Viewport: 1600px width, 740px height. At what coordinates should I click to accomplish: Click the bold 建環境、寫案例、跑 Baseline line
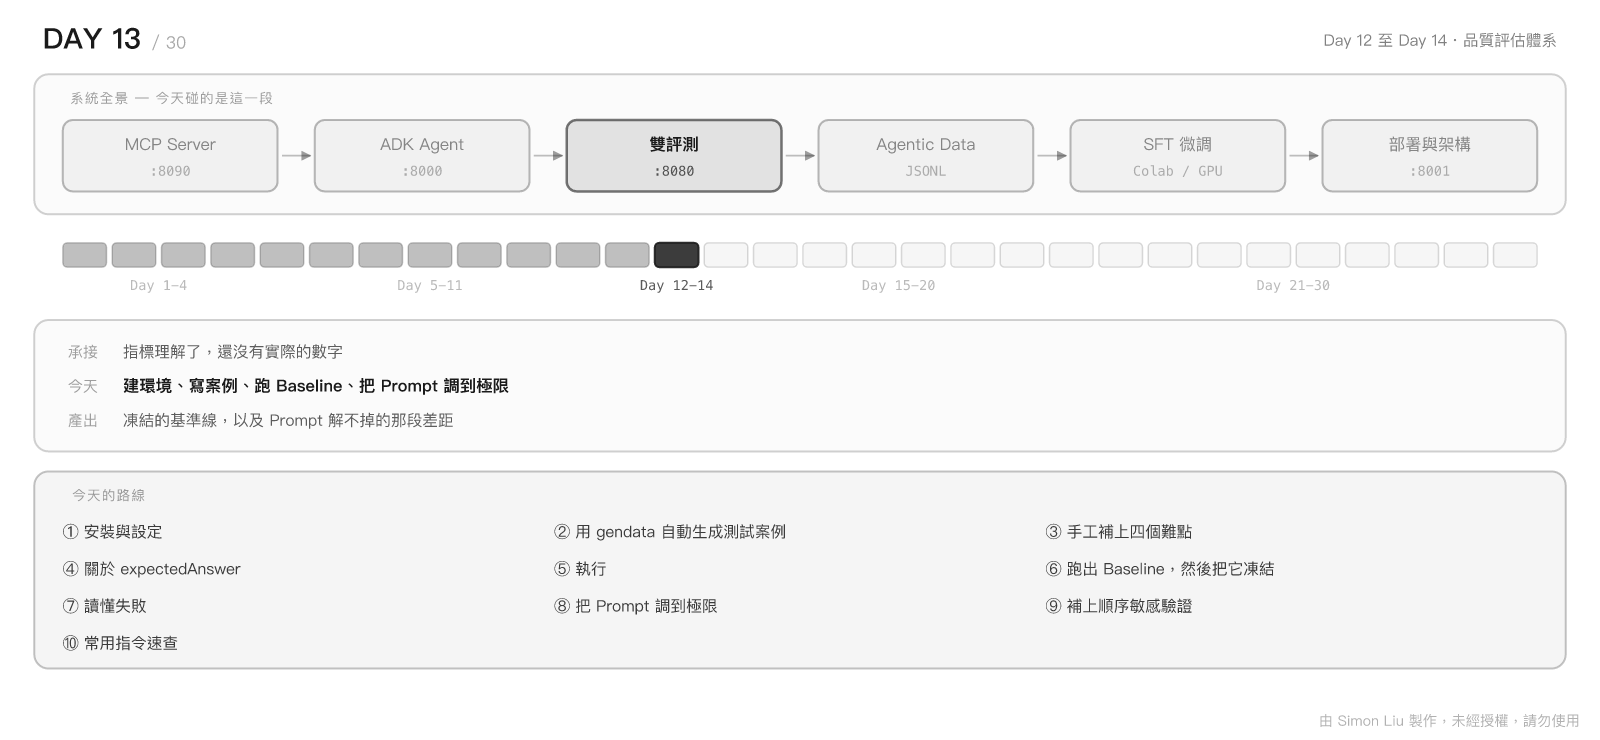click(x=316, y=386)
